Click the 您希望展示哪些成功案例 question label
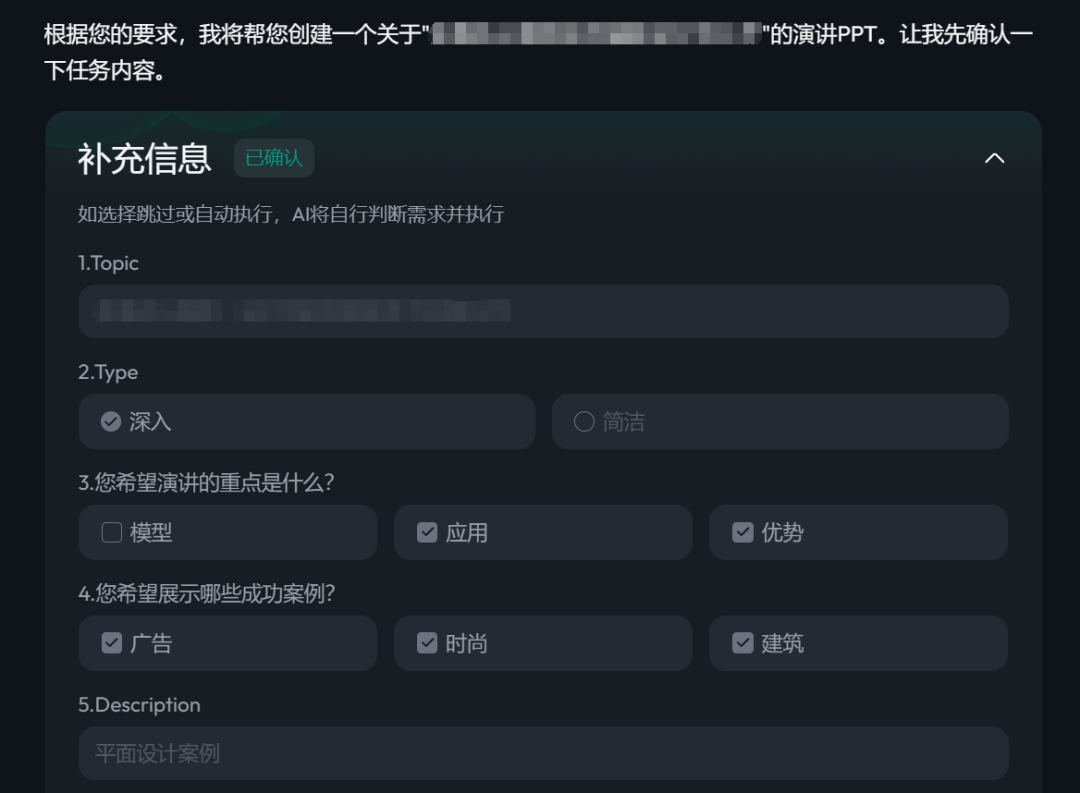 [206, 593]
